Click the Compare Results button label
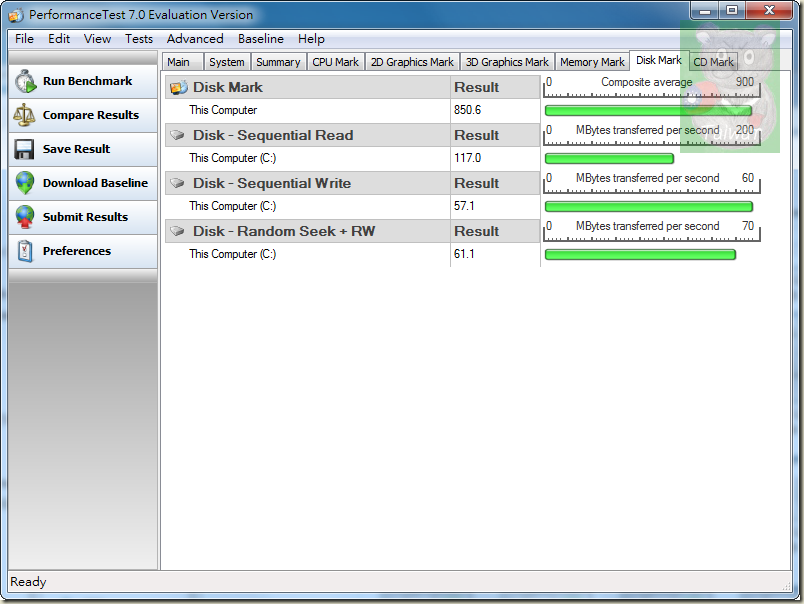Image resolution: width=804 pixels, height=604 pixels. [91, 115]
